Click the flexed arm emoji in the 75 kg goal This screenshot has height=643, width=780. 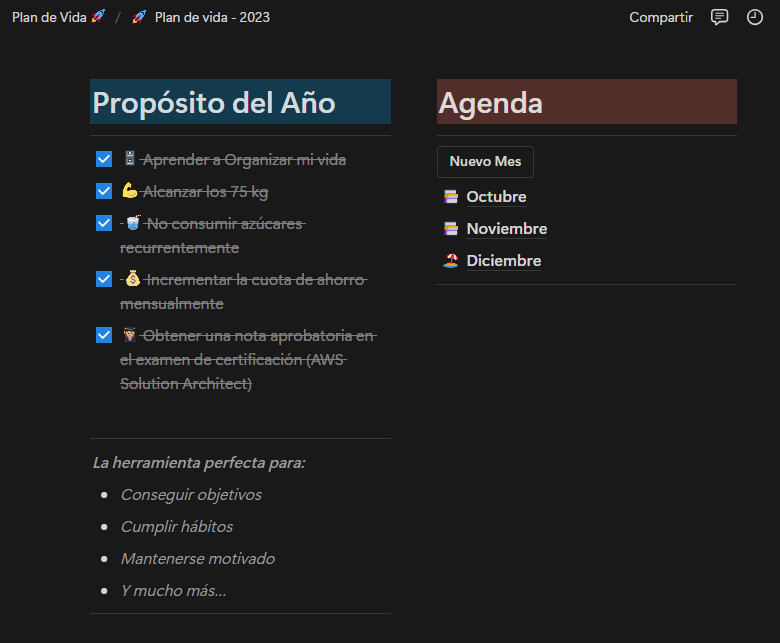click(130, 190)
